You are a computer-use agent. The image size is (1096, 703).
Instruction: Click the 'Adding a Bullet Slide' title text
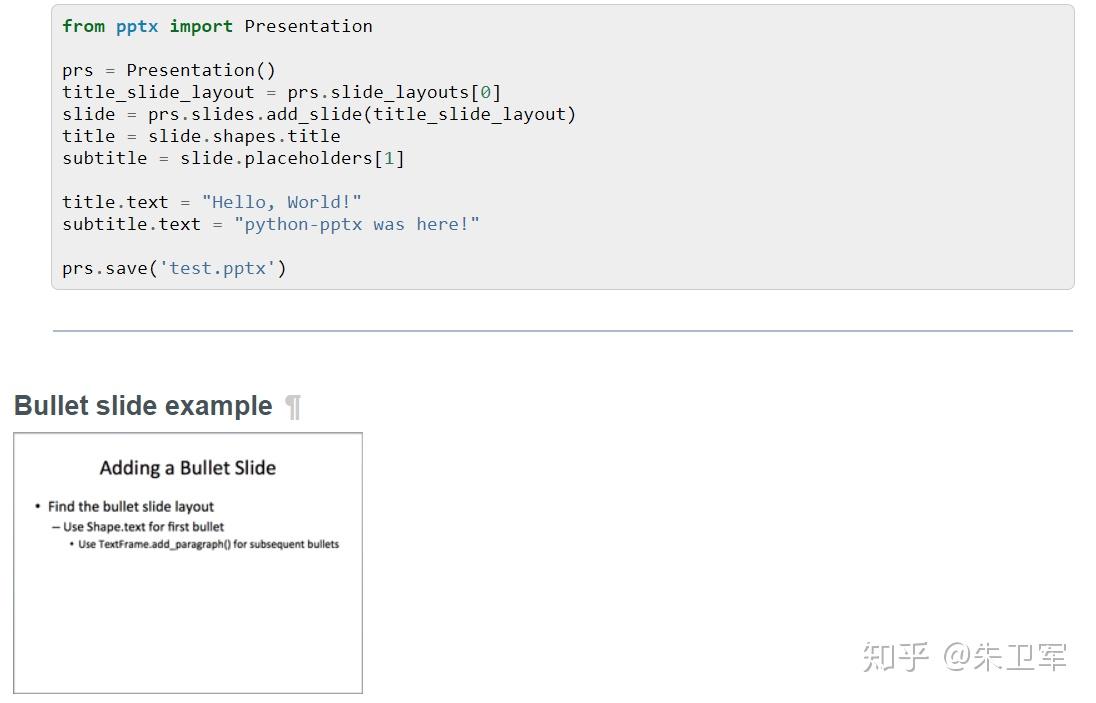[188, 468]
